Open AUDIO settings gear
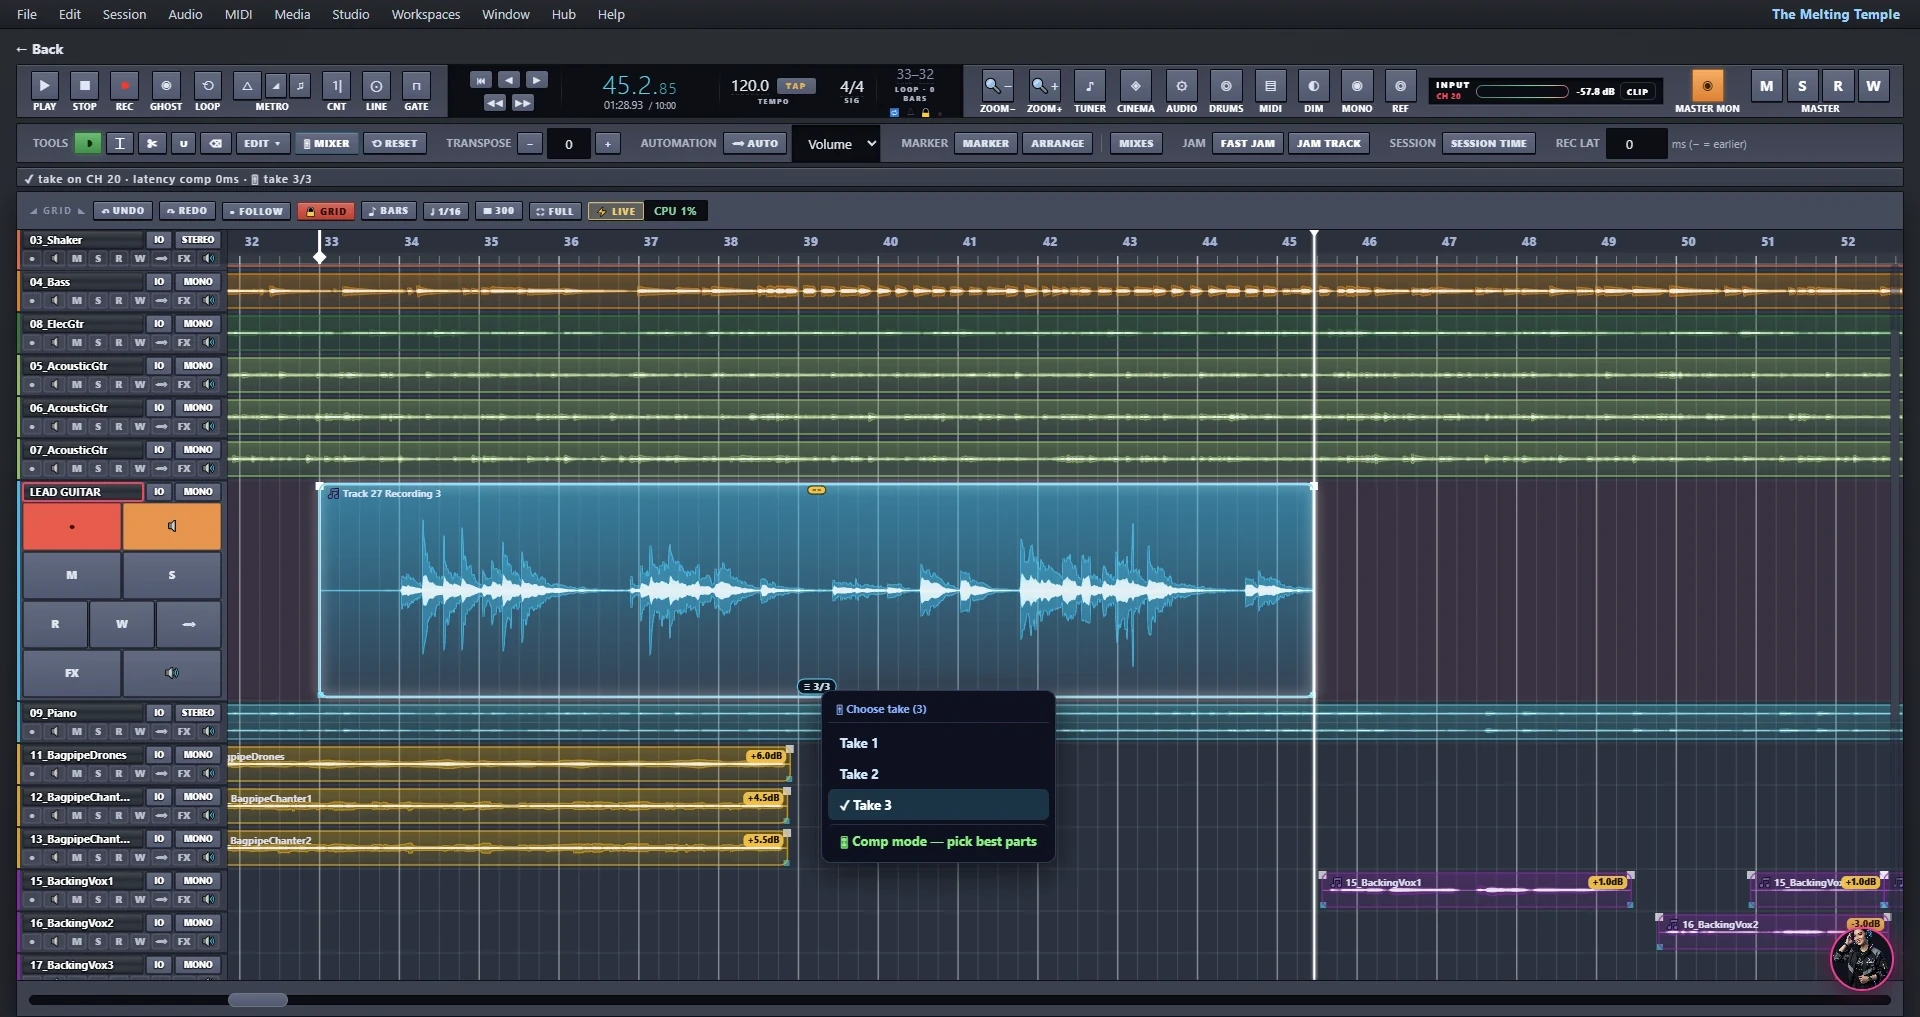This screenshot has width=1920, height=1017. coord(1181,86)
